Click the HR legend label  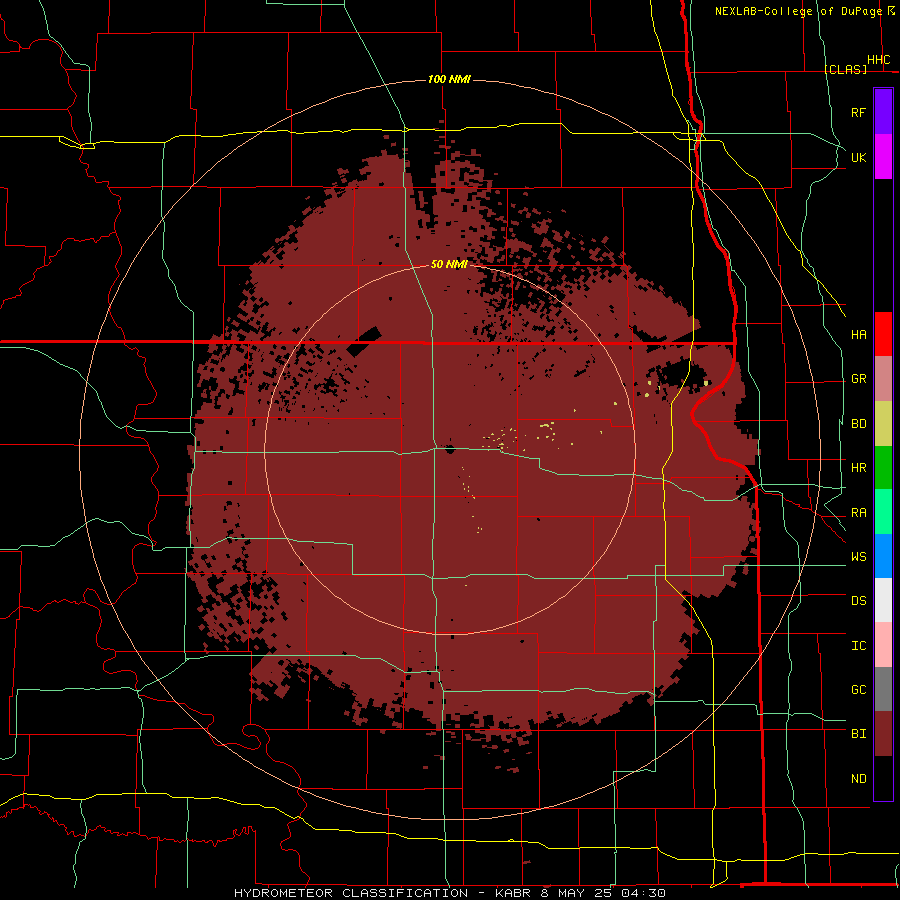[x=859, y=468]
